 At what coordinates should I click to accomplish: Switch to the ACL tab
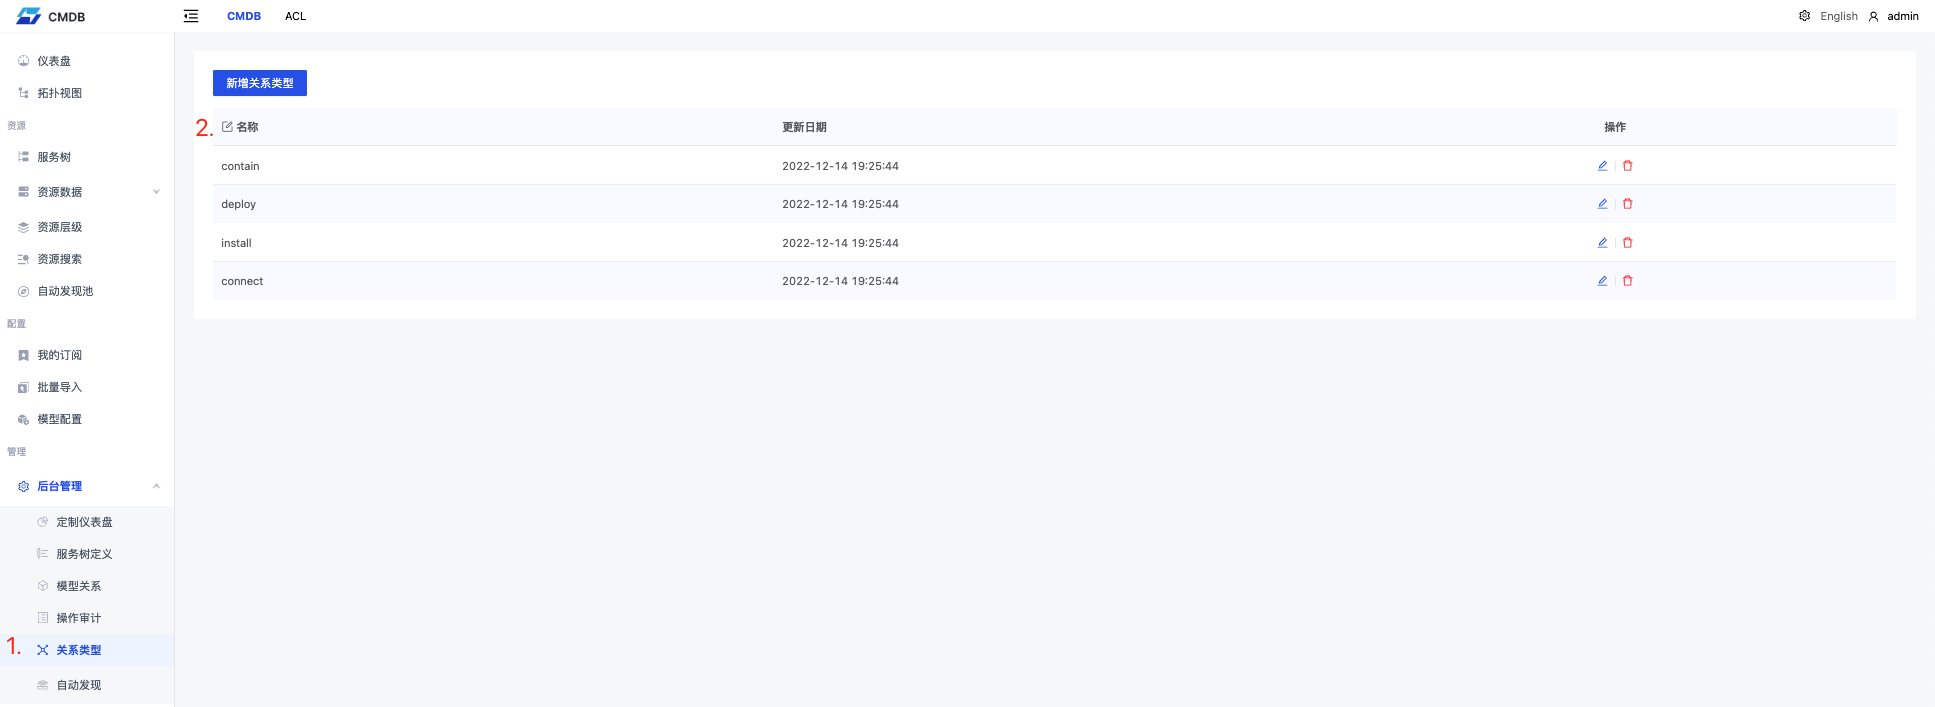pyautogui.click(x=295, y=16)
